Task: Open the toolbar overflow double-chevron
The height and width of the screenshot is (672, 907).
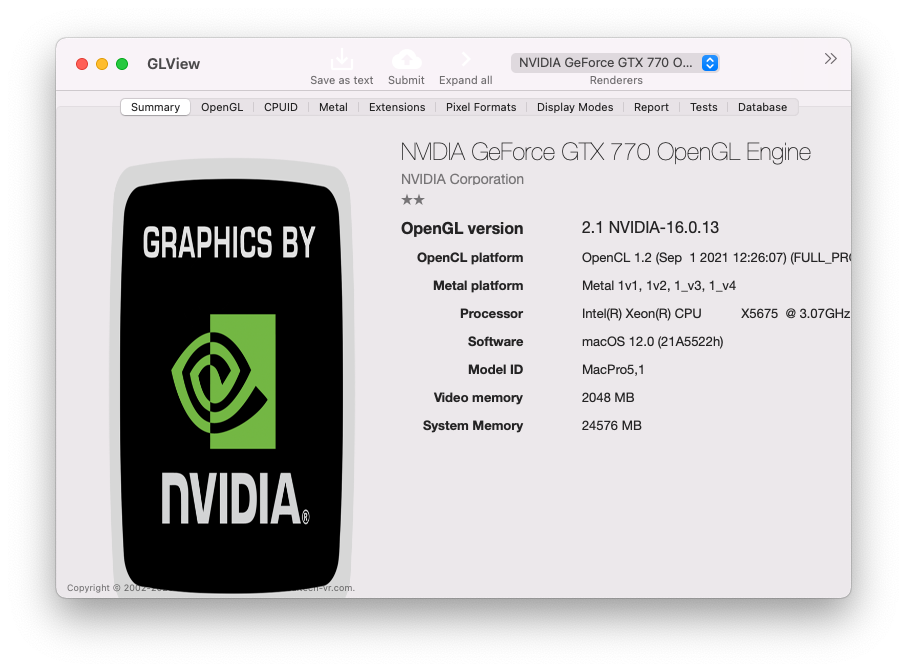Action: point(831,58)
